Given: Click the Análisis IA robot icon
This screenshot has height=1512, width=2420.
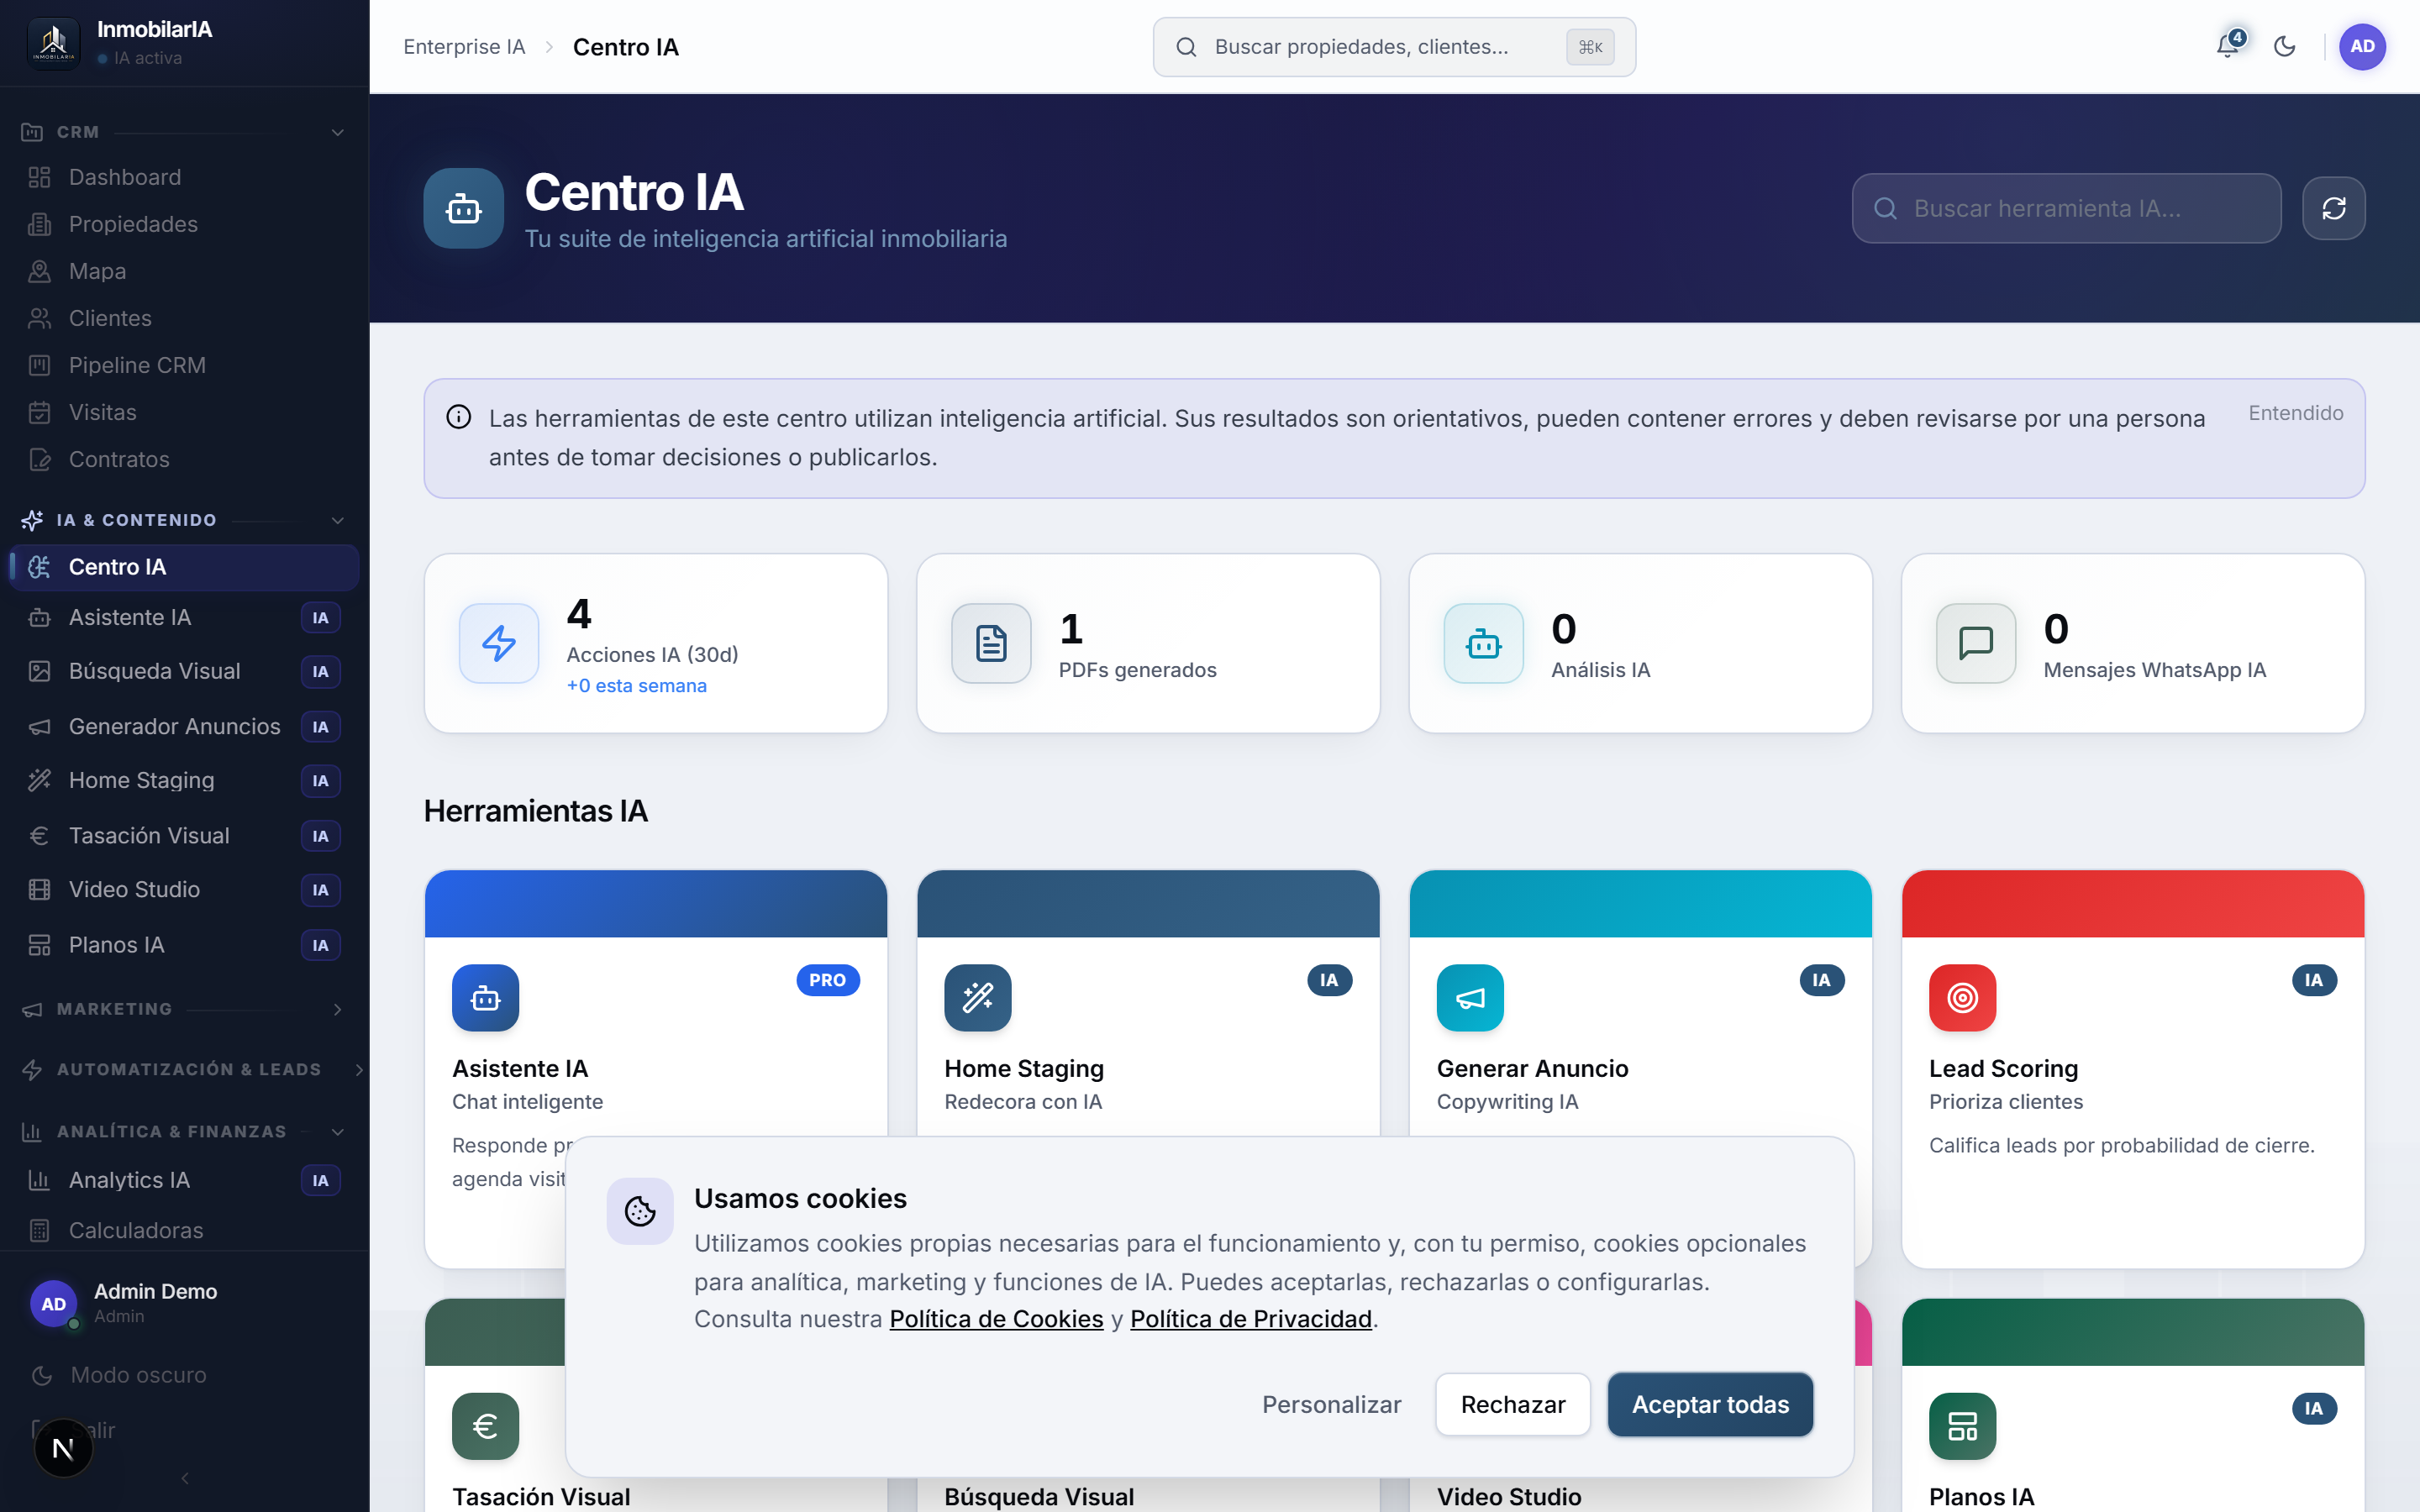Looking at the screenshot, I should click(1483, 643).
